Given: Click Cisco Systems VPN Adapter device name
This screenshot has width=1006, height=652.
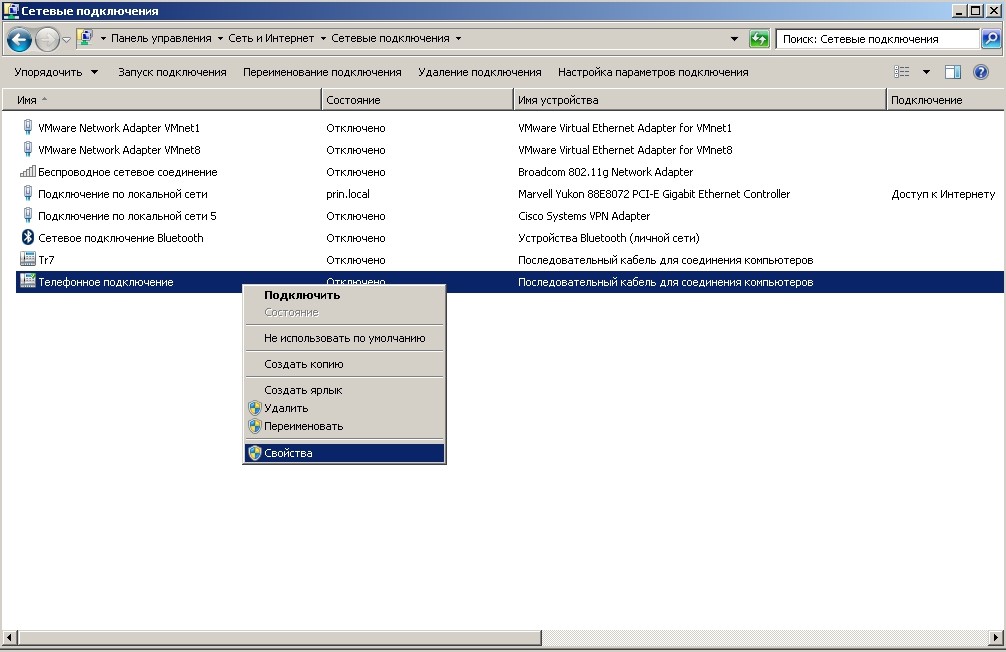Looking at the screenshot, I should coord(584,216).
